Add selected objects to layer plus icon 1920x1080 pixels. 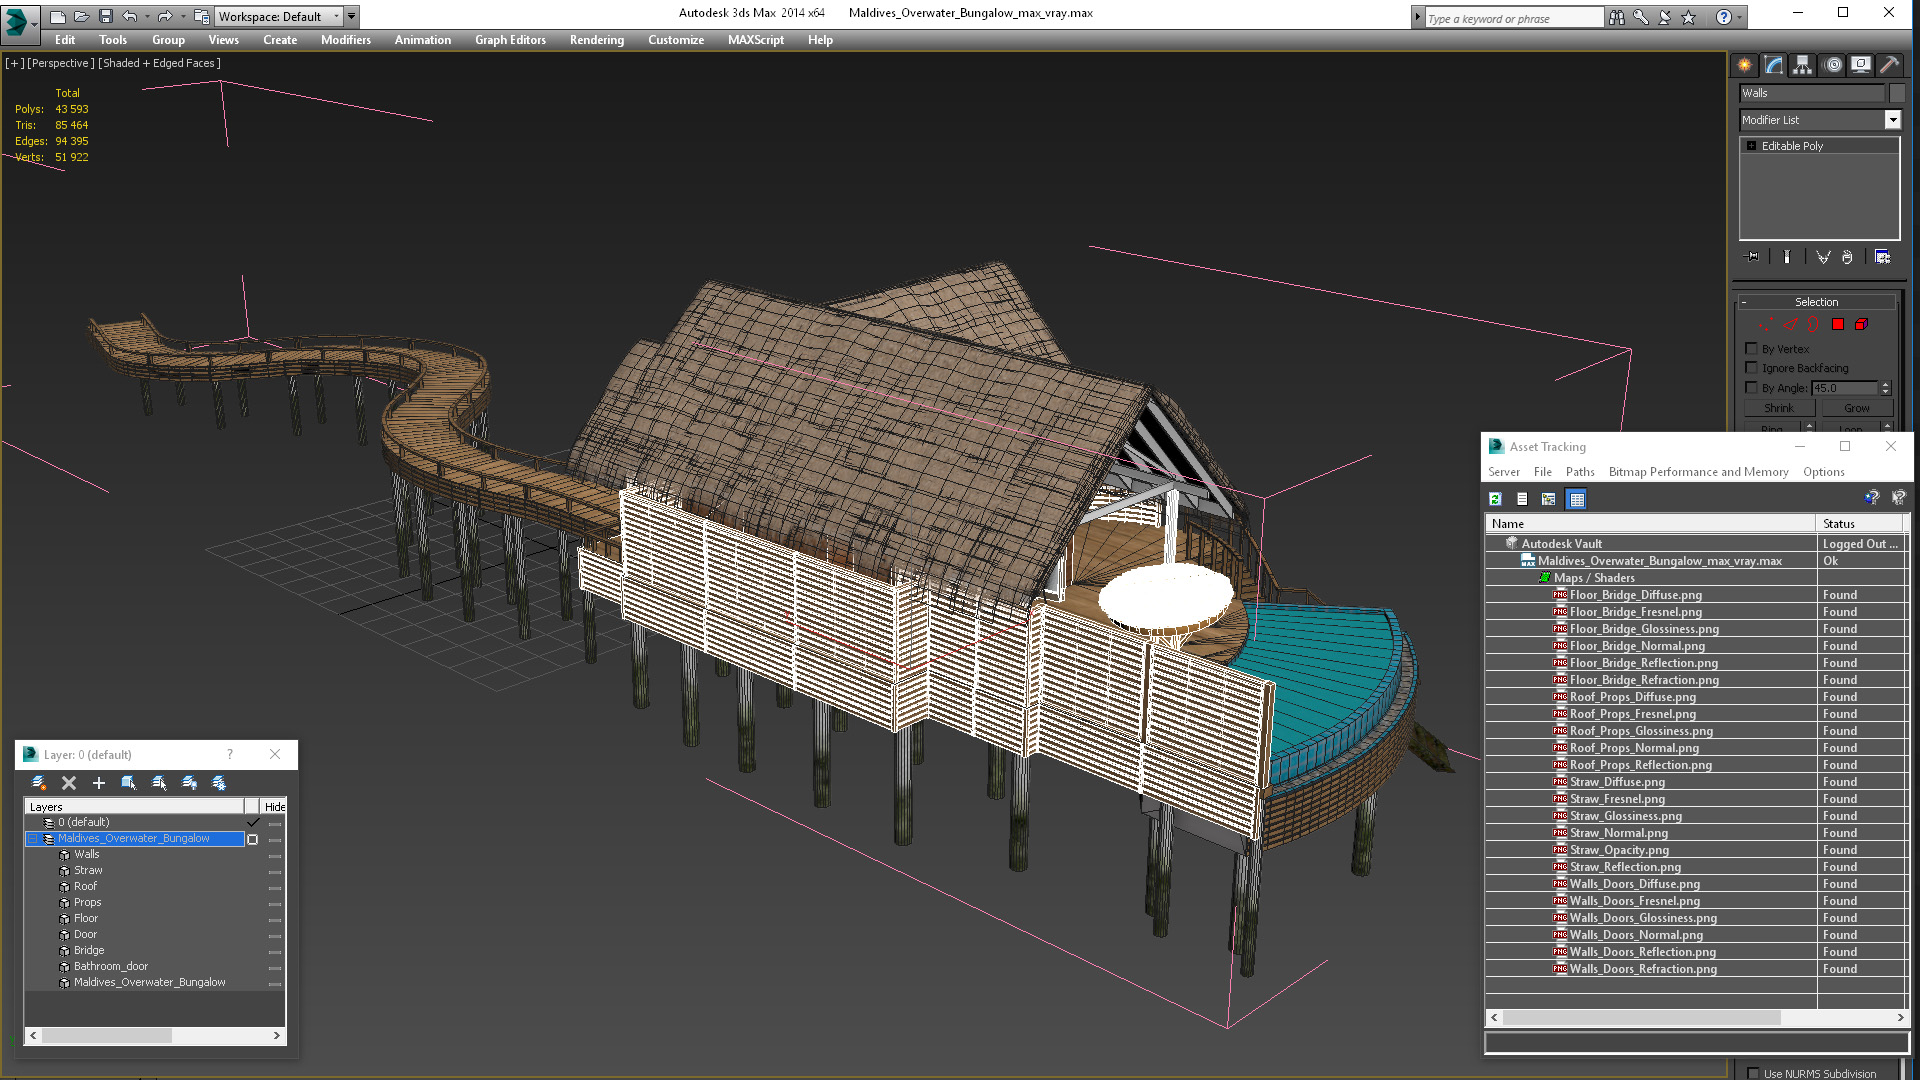point(99,783)
